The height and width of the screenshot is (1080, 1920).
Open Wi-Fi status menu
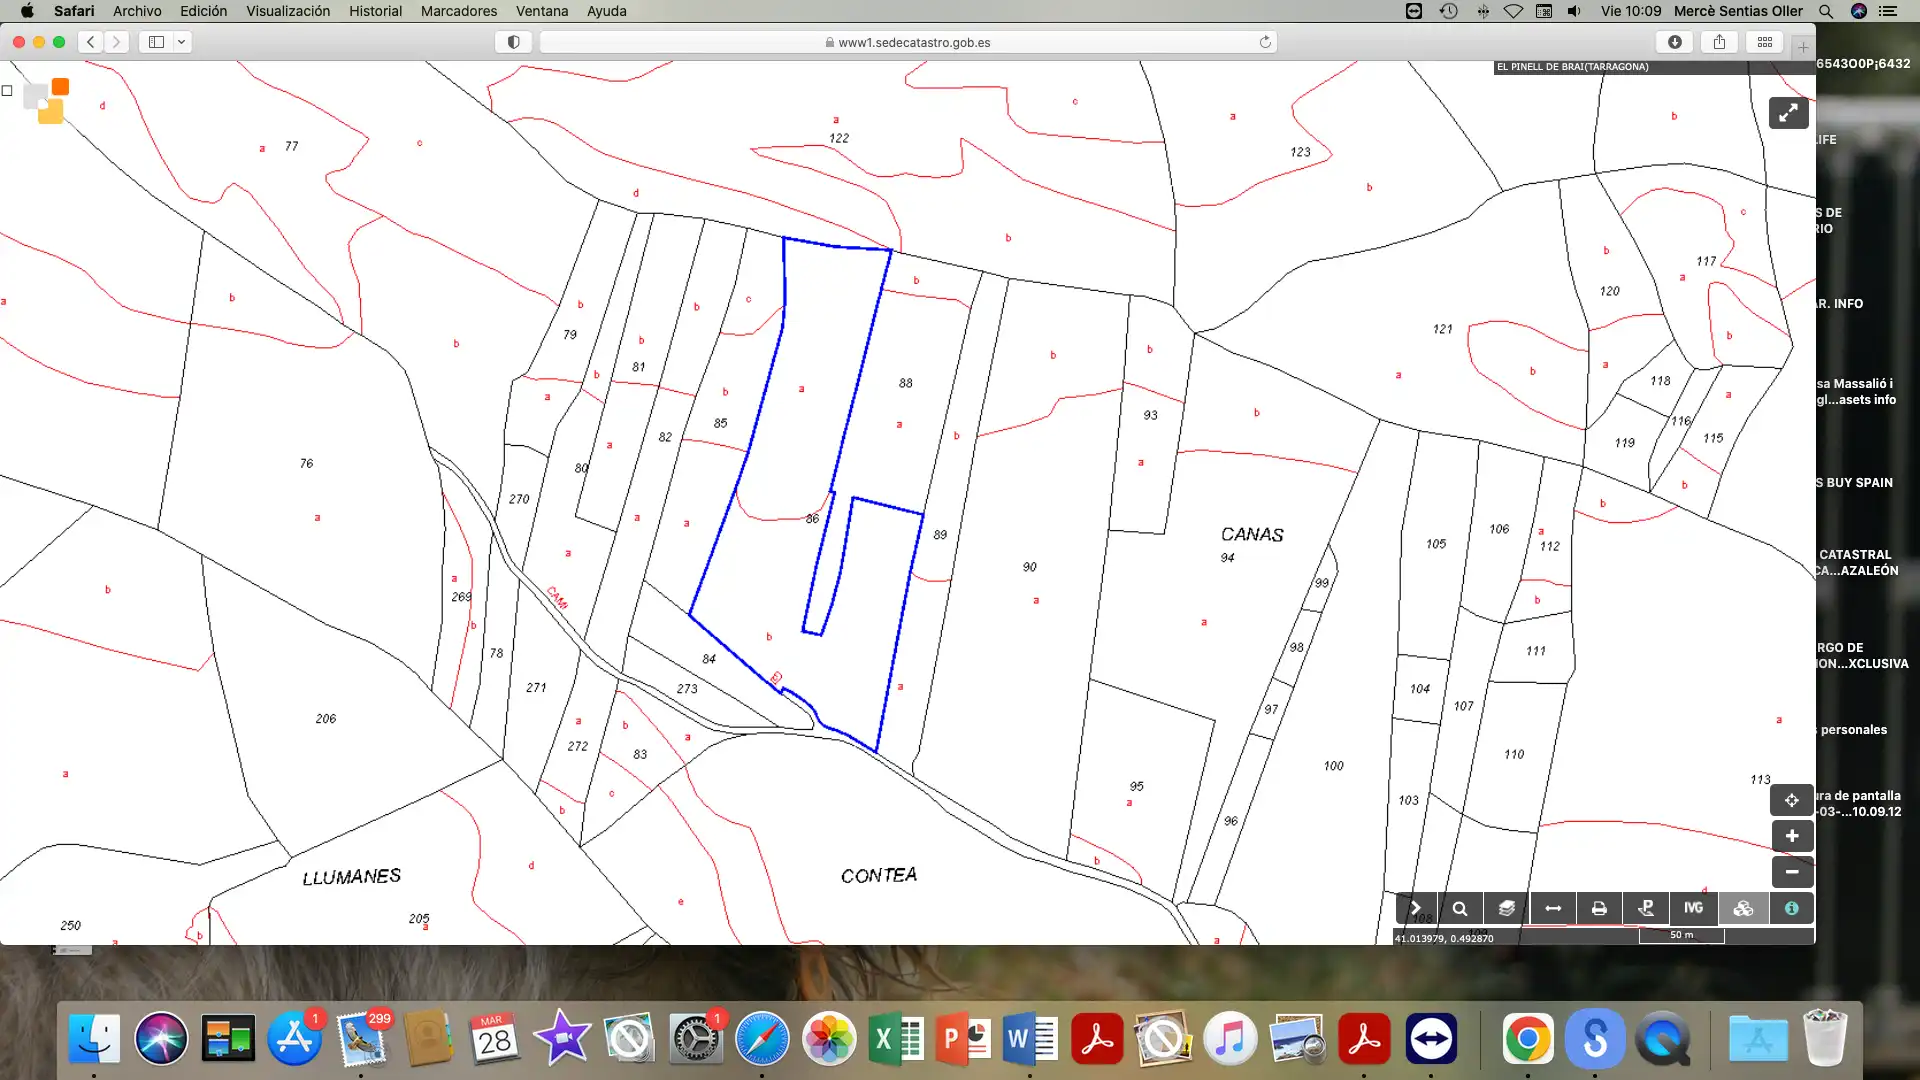pyautogui.click(x=1513, y=11)
